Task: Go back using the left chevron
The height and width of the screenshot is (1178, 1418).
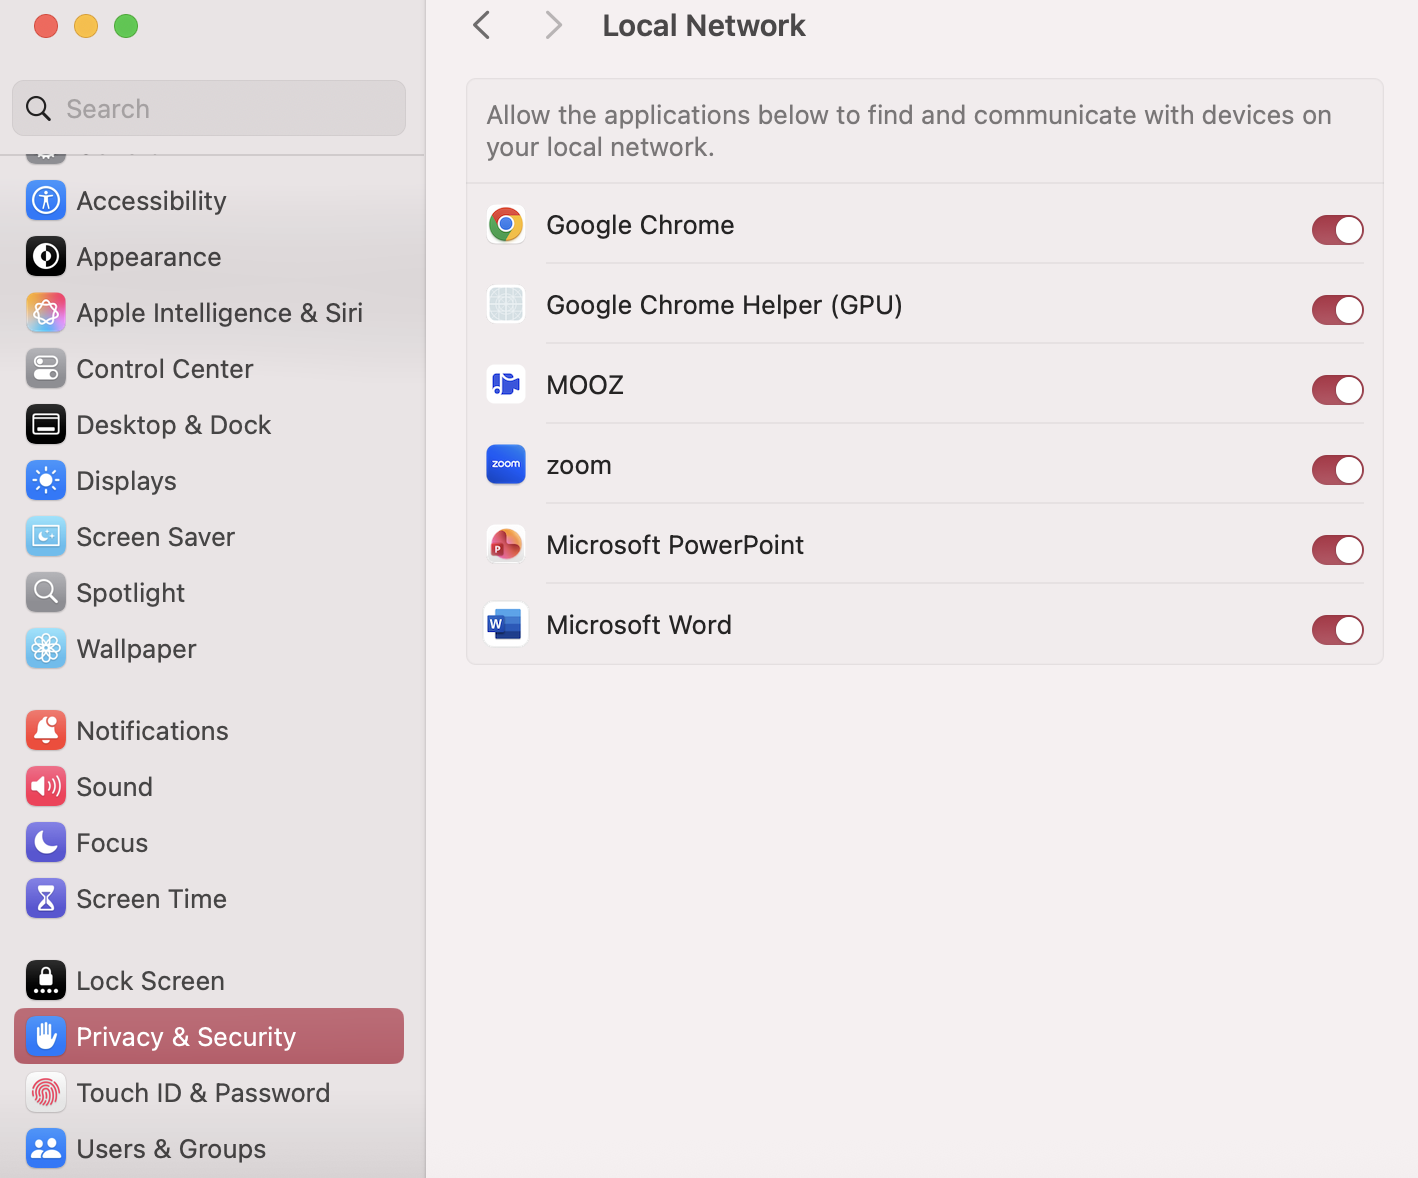Action: click(482, 25)
